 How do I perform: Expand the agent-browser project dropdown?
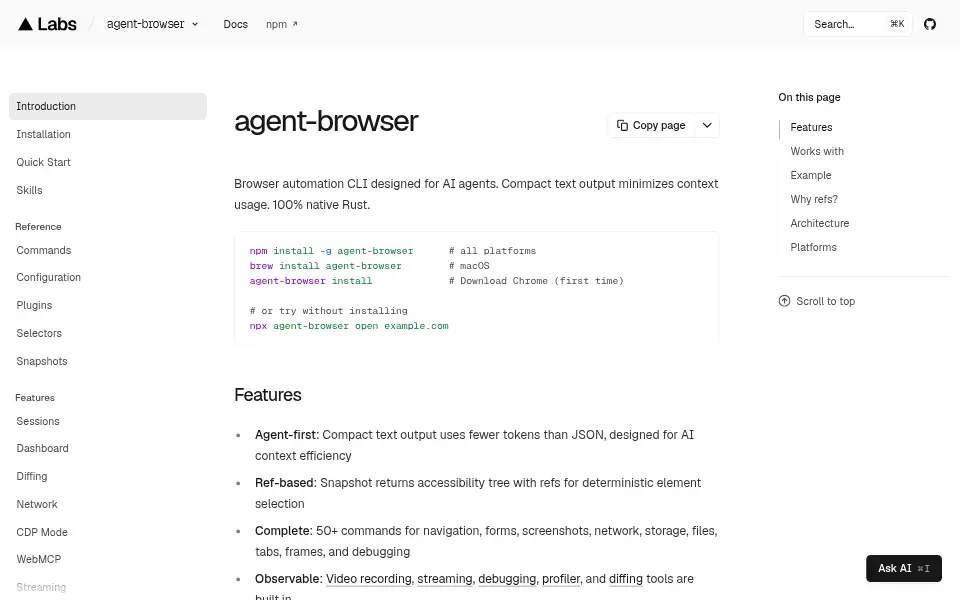tap(152, 24)
